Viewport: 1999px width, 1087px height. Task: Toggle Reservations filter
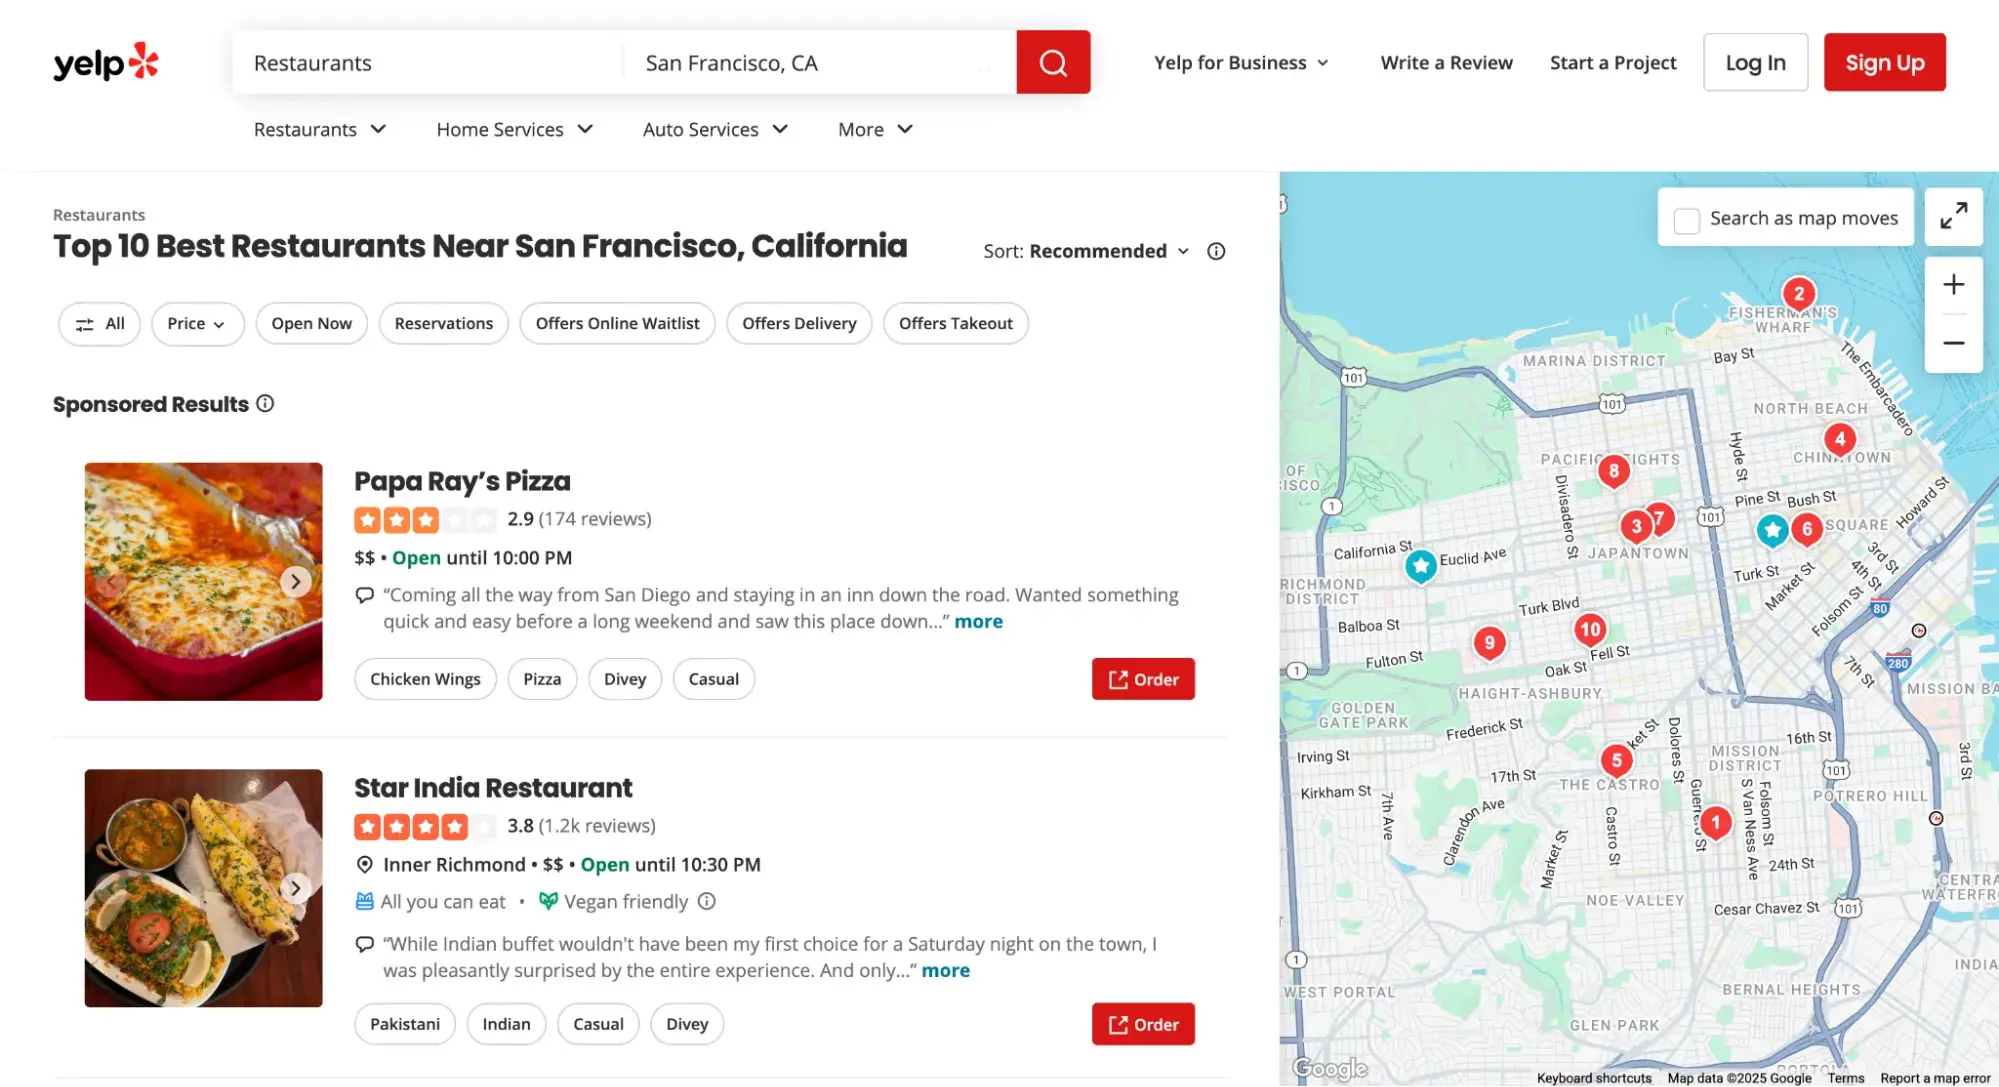click(x=444, y=323)
